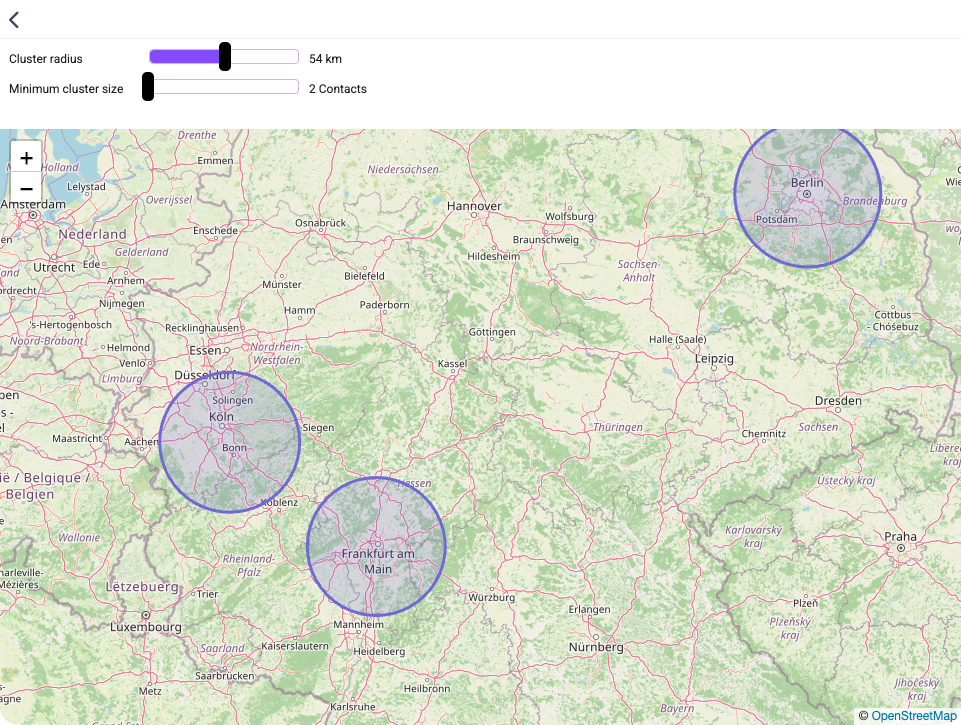The height and width of the screenshot is (725, 961).
Task: Click the '2 Contacts' value text
Action: click(338, 89)
